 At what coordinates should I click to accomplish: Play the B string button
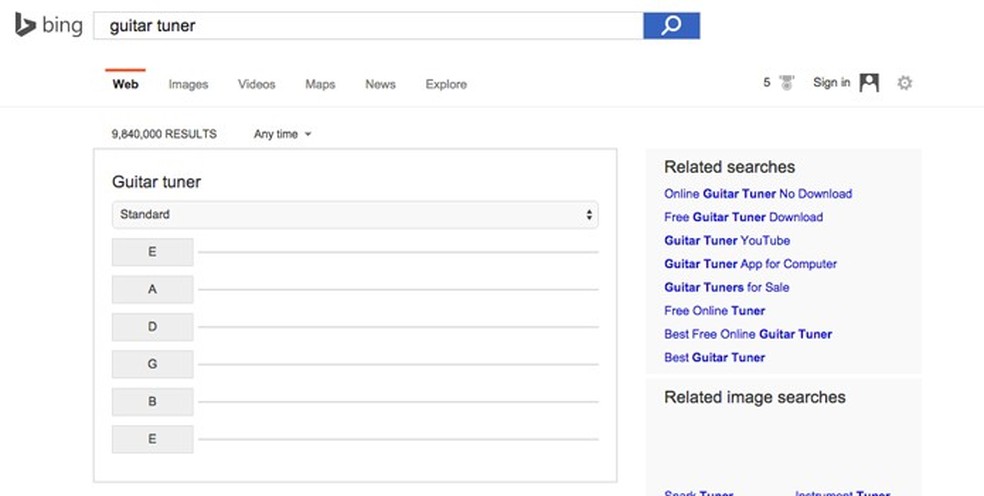point(152,402)
